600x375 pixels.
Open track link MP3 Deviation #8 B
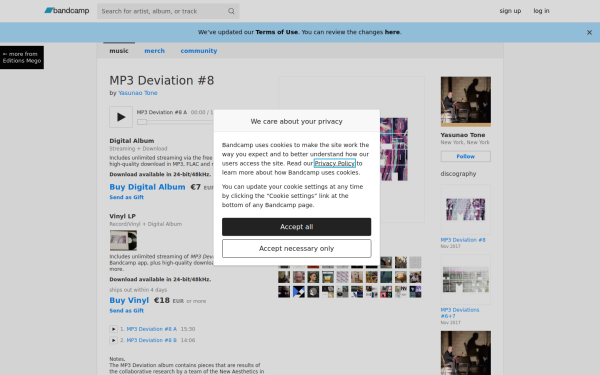[152, 340]
